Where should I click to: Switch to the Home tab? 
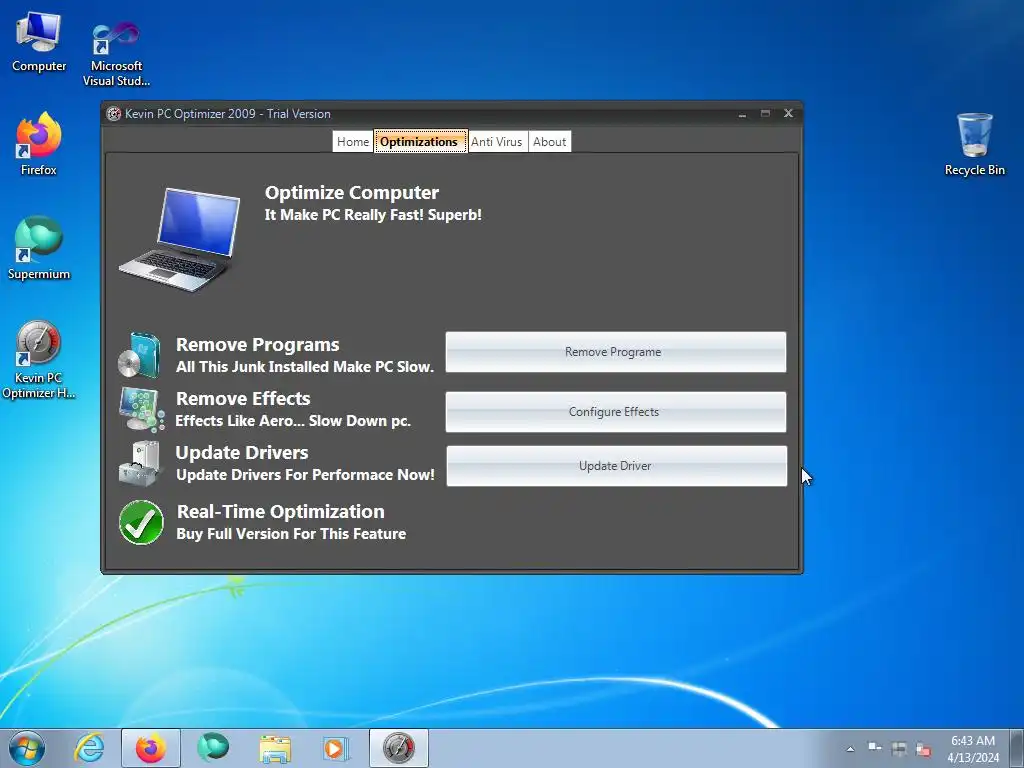pos(353,142)
